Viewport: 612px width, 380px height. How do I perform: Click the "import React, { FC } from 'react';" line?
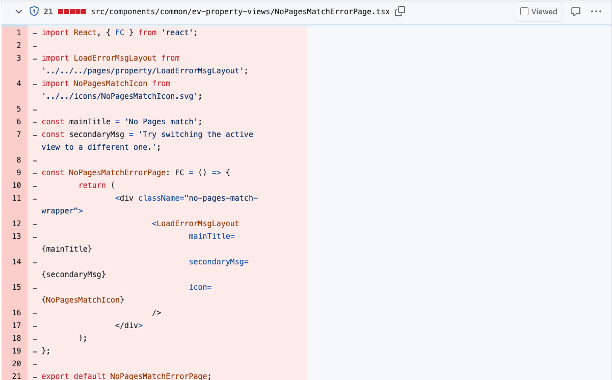pyautogui.click(x=119, y=32)
